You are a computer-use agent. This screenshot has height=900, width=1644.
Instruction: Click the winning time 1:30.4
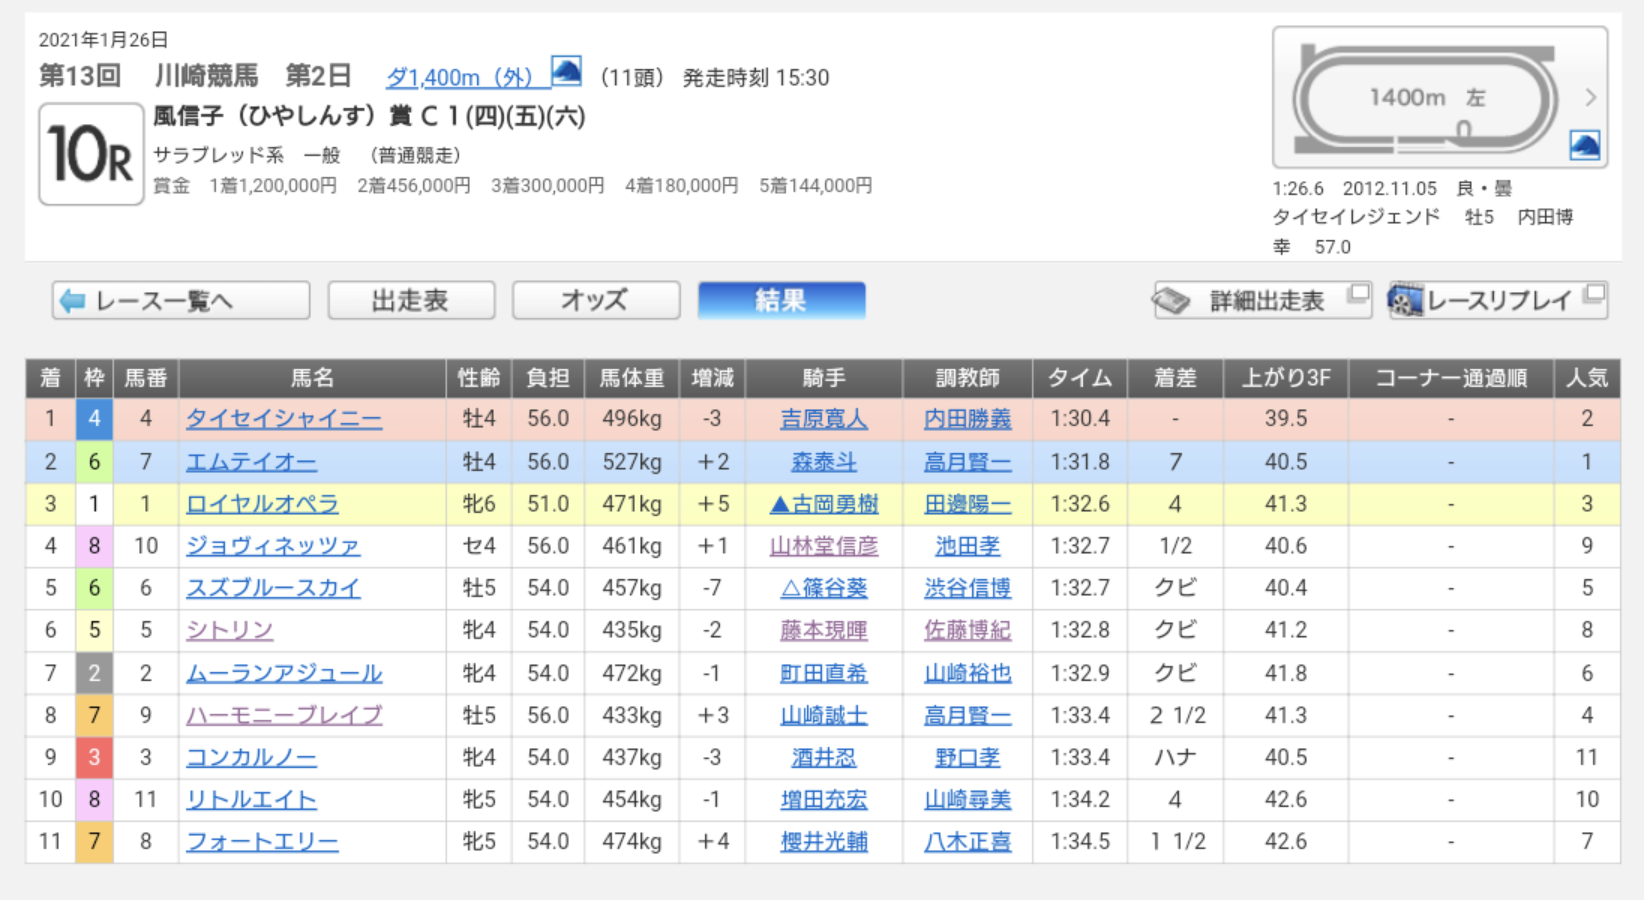pyautogui.click(x=1080, y=419)
